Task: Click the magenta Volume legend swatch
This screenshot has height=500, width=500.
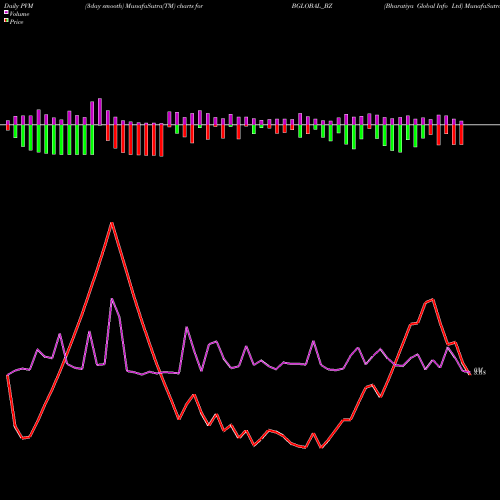Action: (x=6, y=13)
